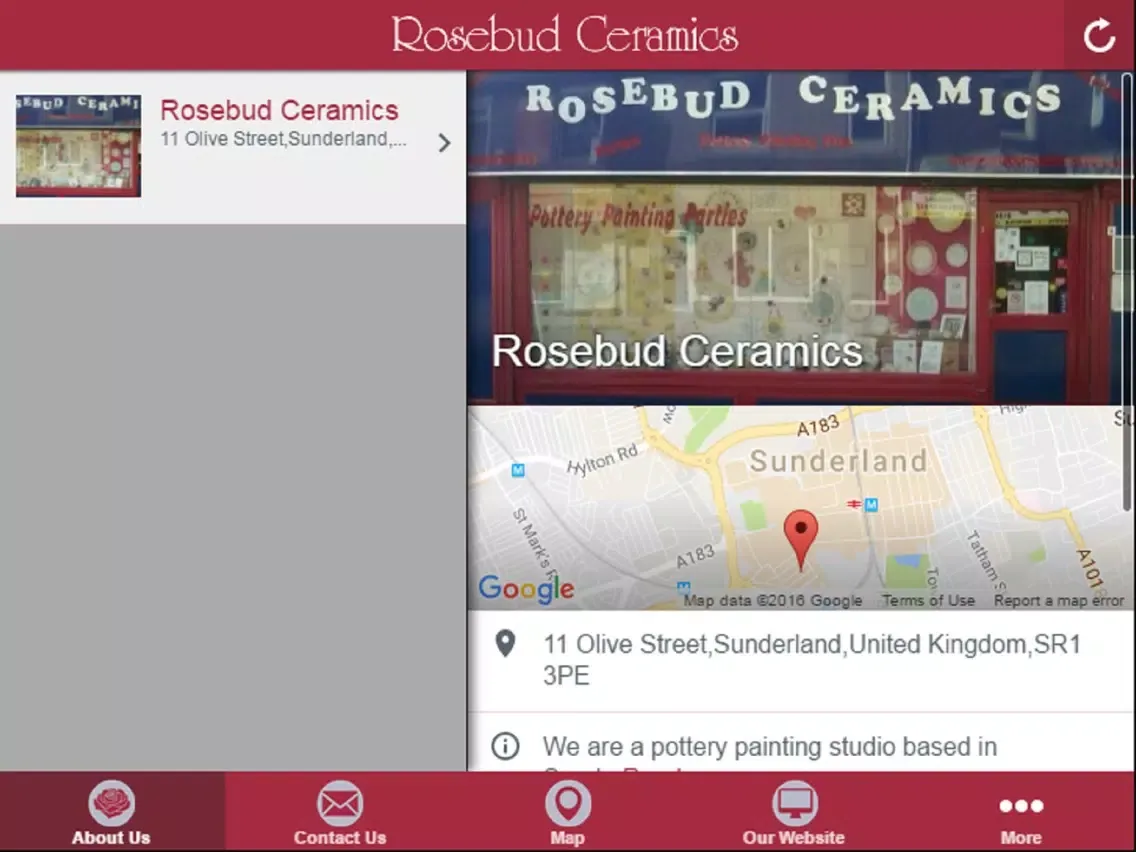Click the detail panel vertical scrollbar

pyautogui.click(x=1129, y=290)
